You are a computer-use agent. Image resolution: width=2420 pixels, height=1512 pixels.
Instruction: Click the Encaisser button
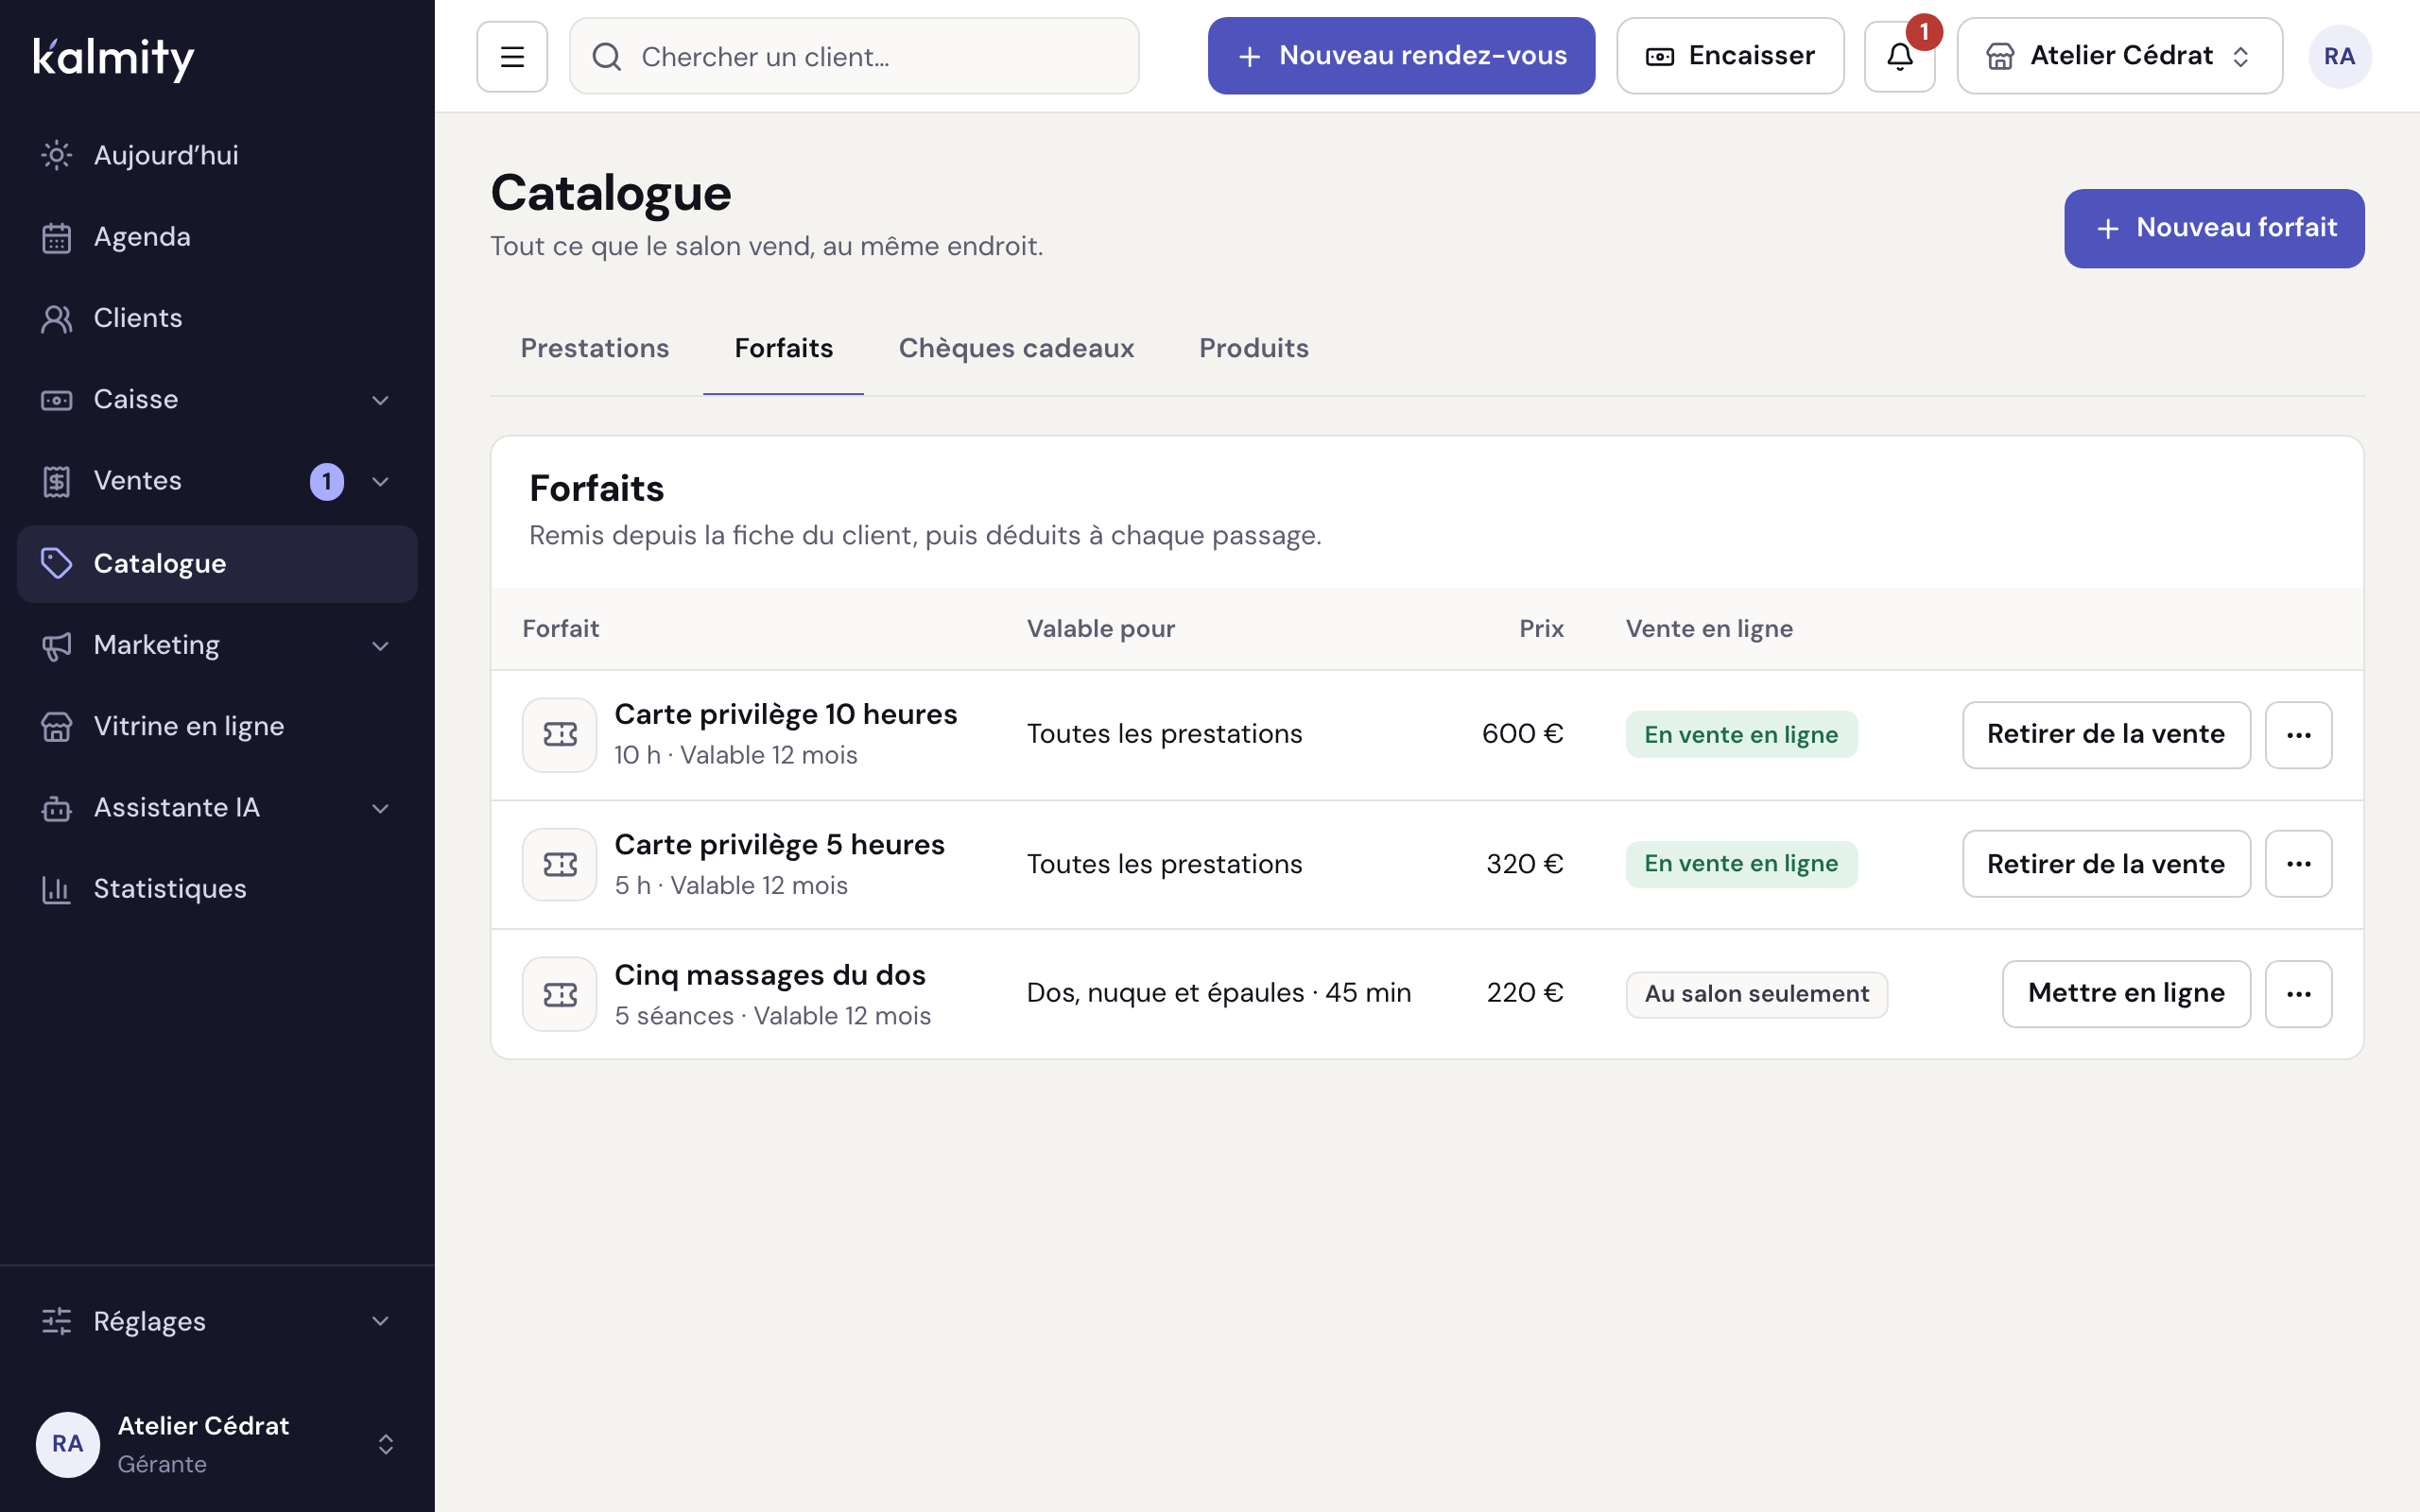coord(1730,56)
